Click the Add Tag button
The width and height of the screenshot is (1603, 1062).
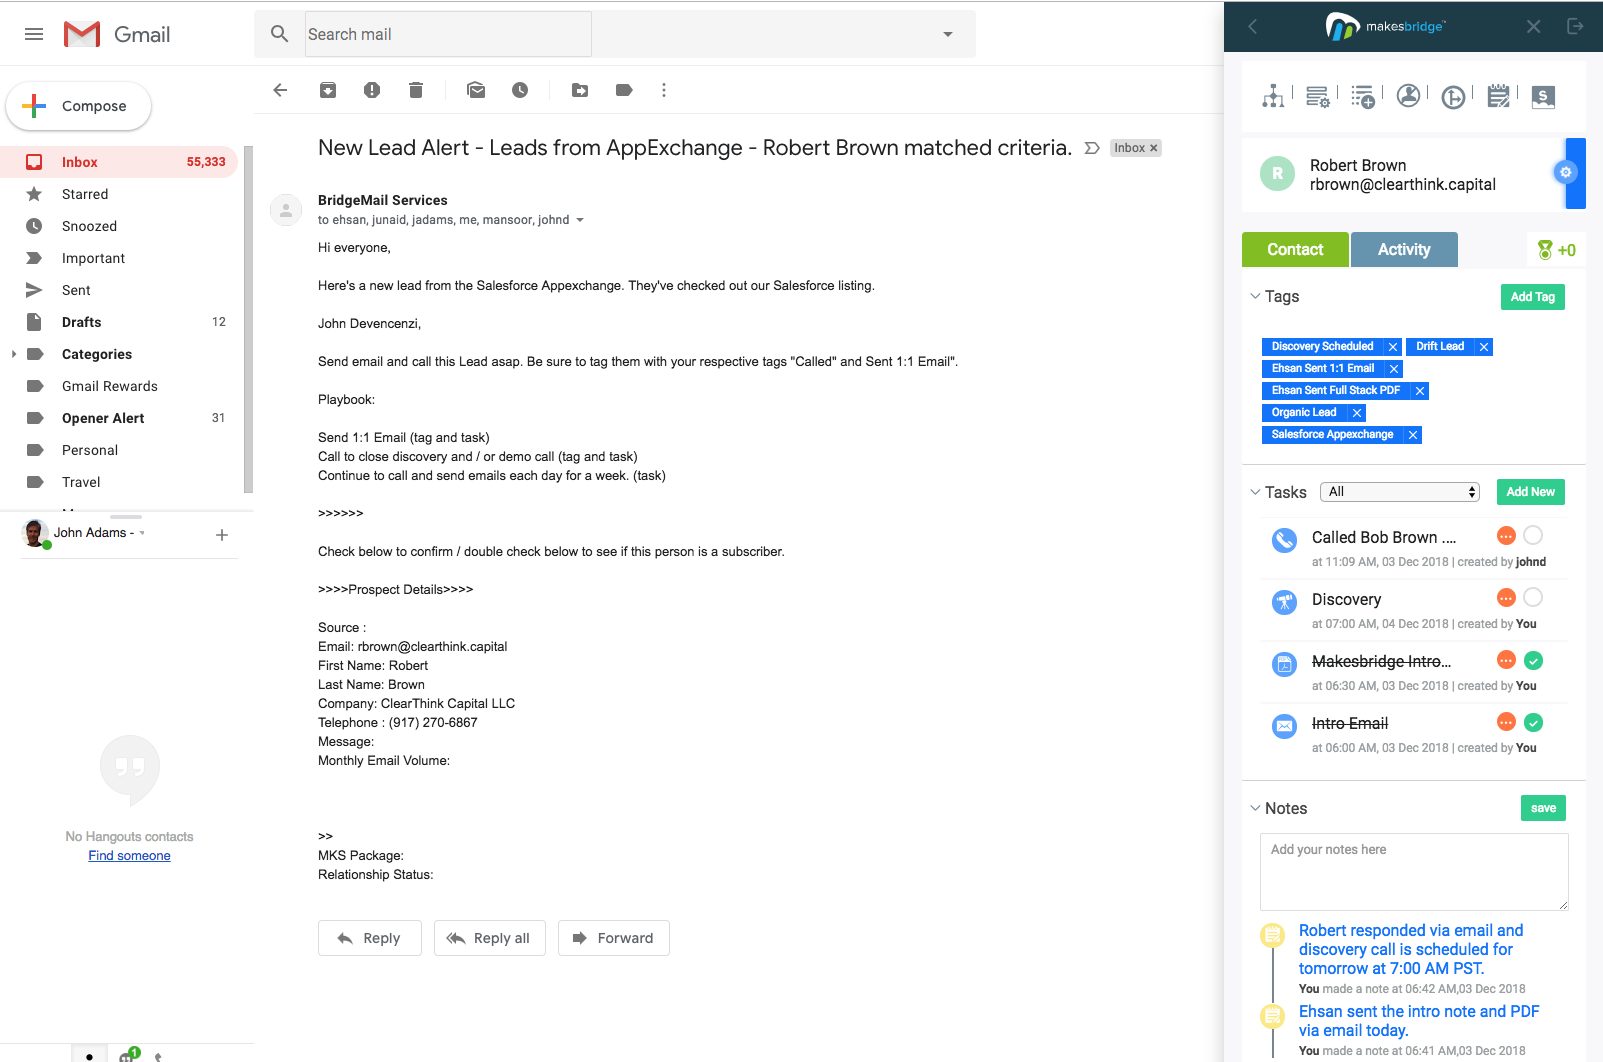tap(1533, 297)
